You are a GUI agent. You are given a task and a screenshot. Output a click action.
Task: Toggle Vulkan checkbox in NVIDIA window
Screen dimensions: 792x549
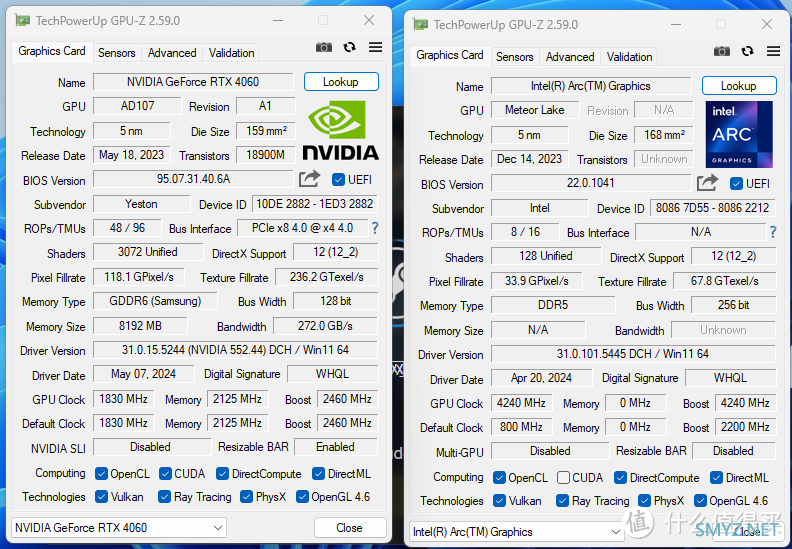coord(102,497)
